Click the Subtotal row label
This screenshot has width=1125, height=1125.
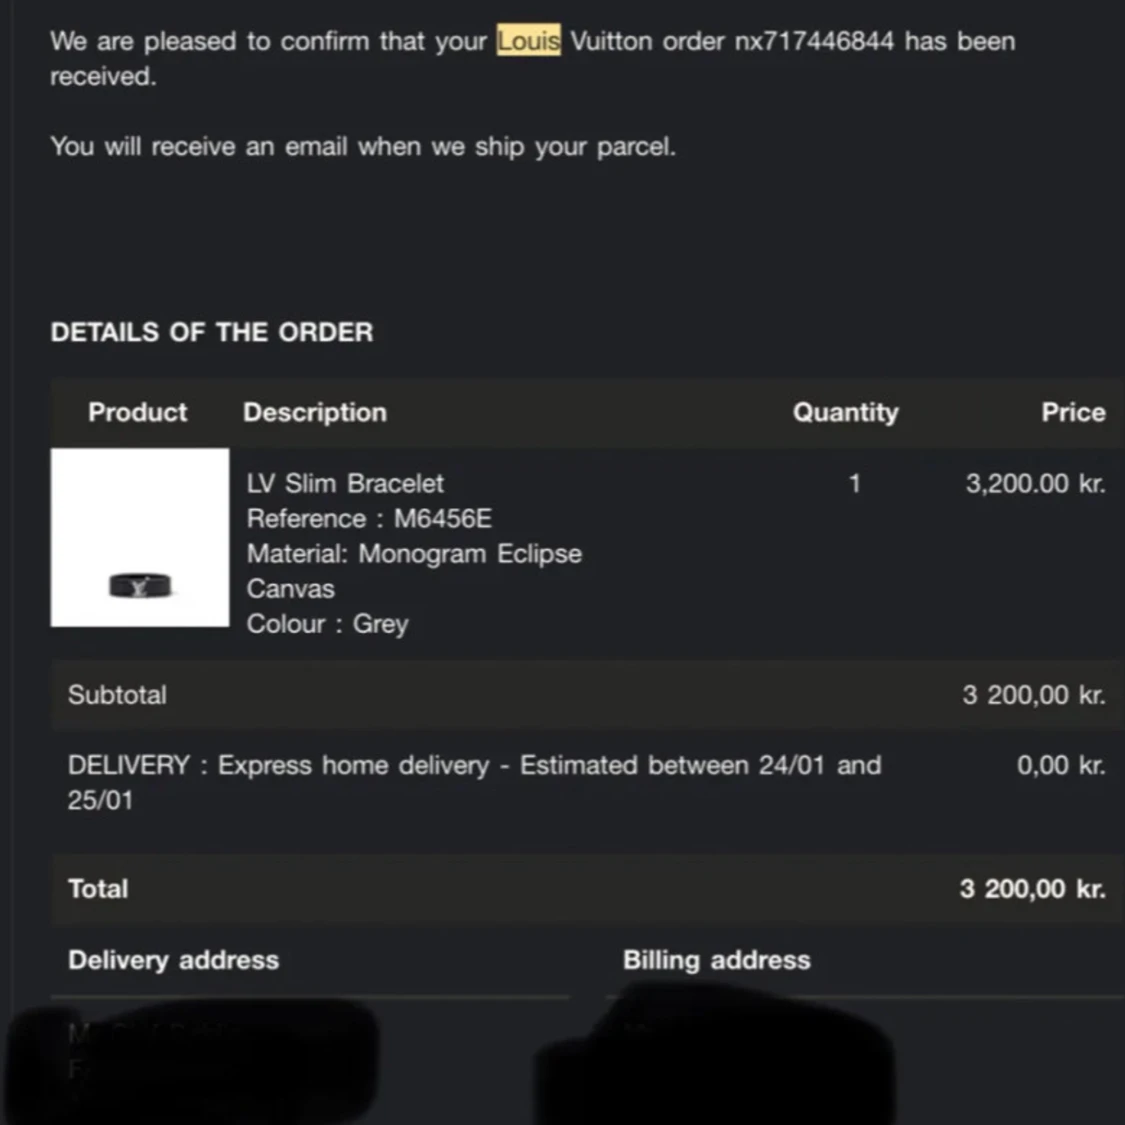click(117, 695)
